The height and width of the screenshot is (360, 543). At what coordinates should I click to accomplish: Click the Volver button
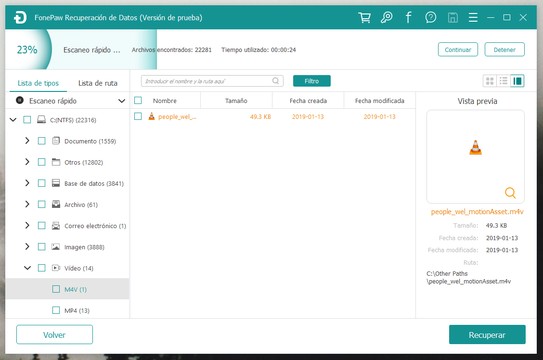point(54,335)
